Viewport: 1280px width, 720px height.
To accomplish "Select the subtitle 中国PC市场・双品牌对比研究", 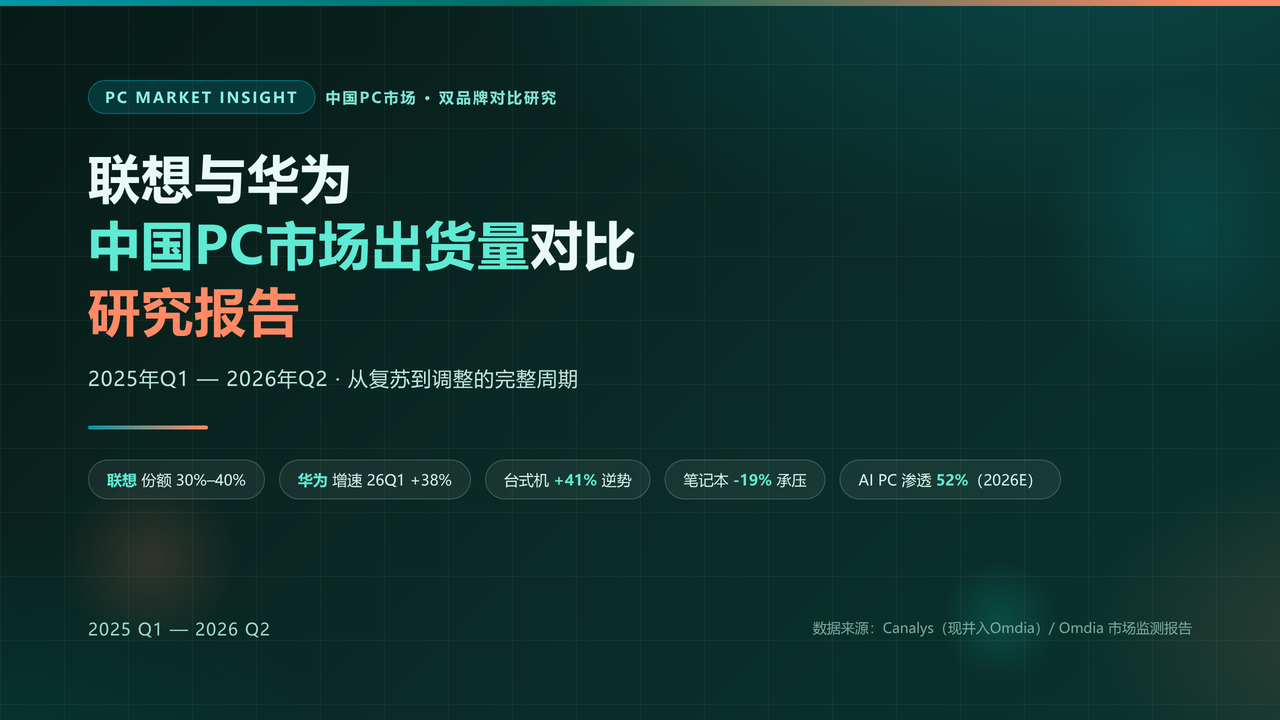I will (441, 98).
